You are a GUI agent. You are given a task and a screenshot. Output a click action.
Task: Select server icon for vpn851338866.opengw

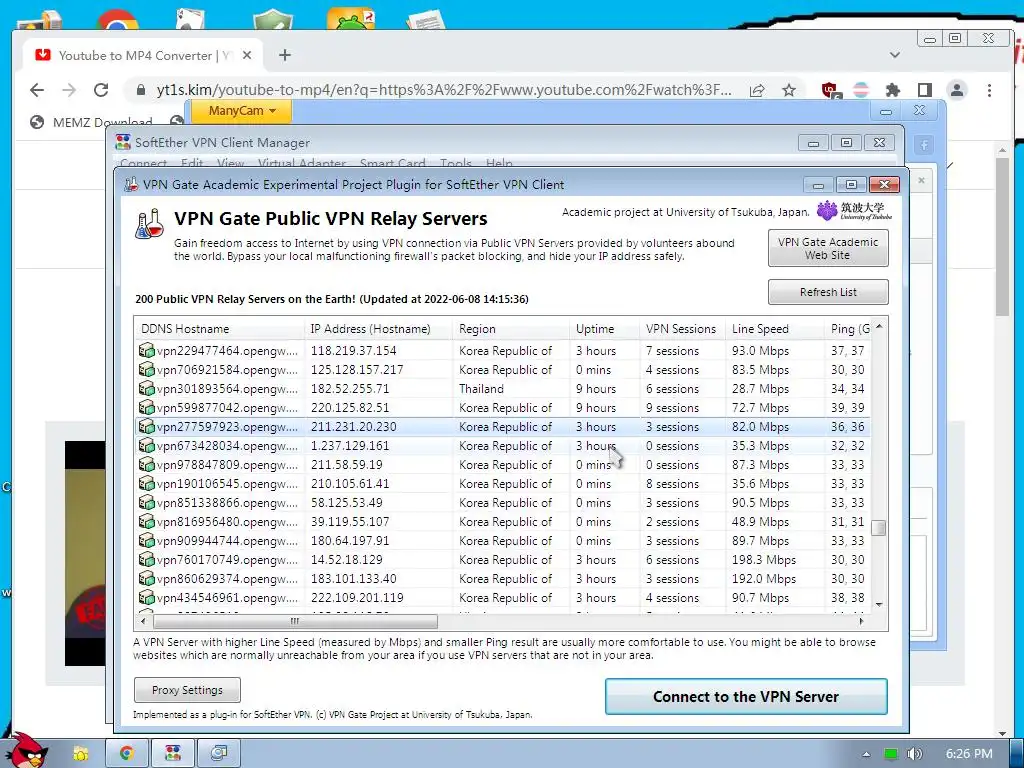[147, 503]
